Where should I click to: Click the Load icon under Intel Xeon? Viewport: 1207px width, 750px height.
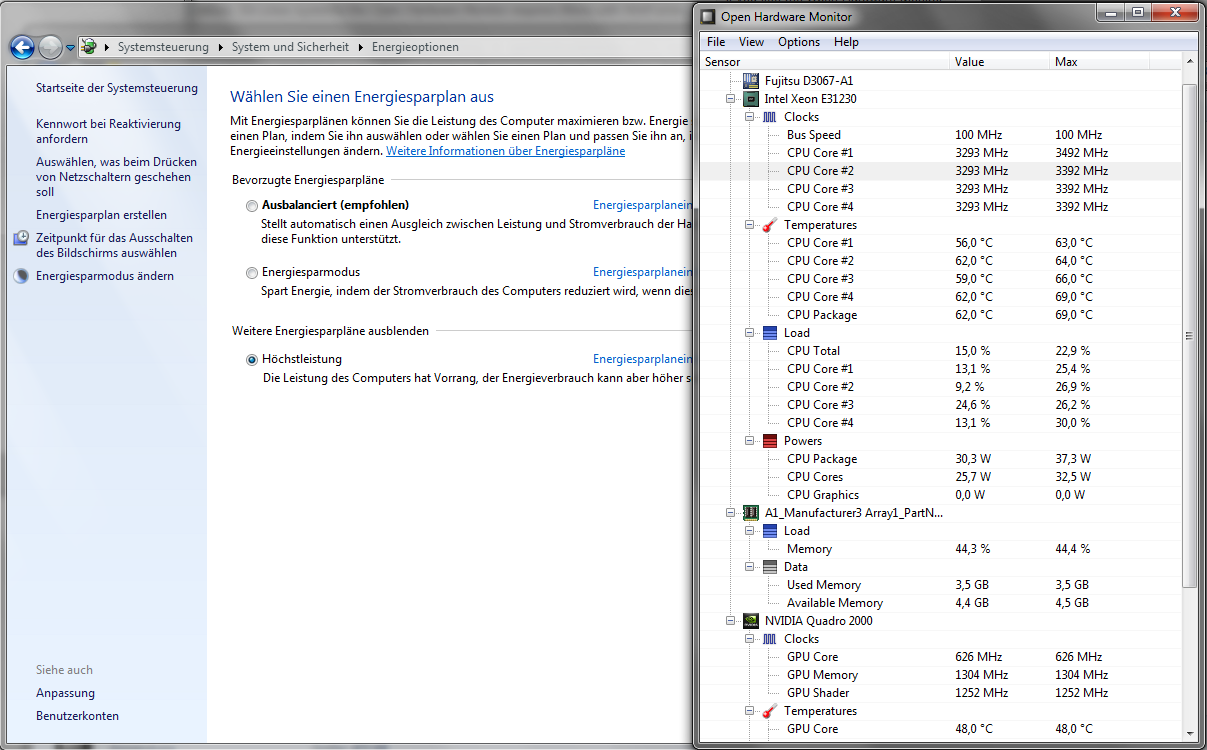pyautogui.click(x=769, y=333)
